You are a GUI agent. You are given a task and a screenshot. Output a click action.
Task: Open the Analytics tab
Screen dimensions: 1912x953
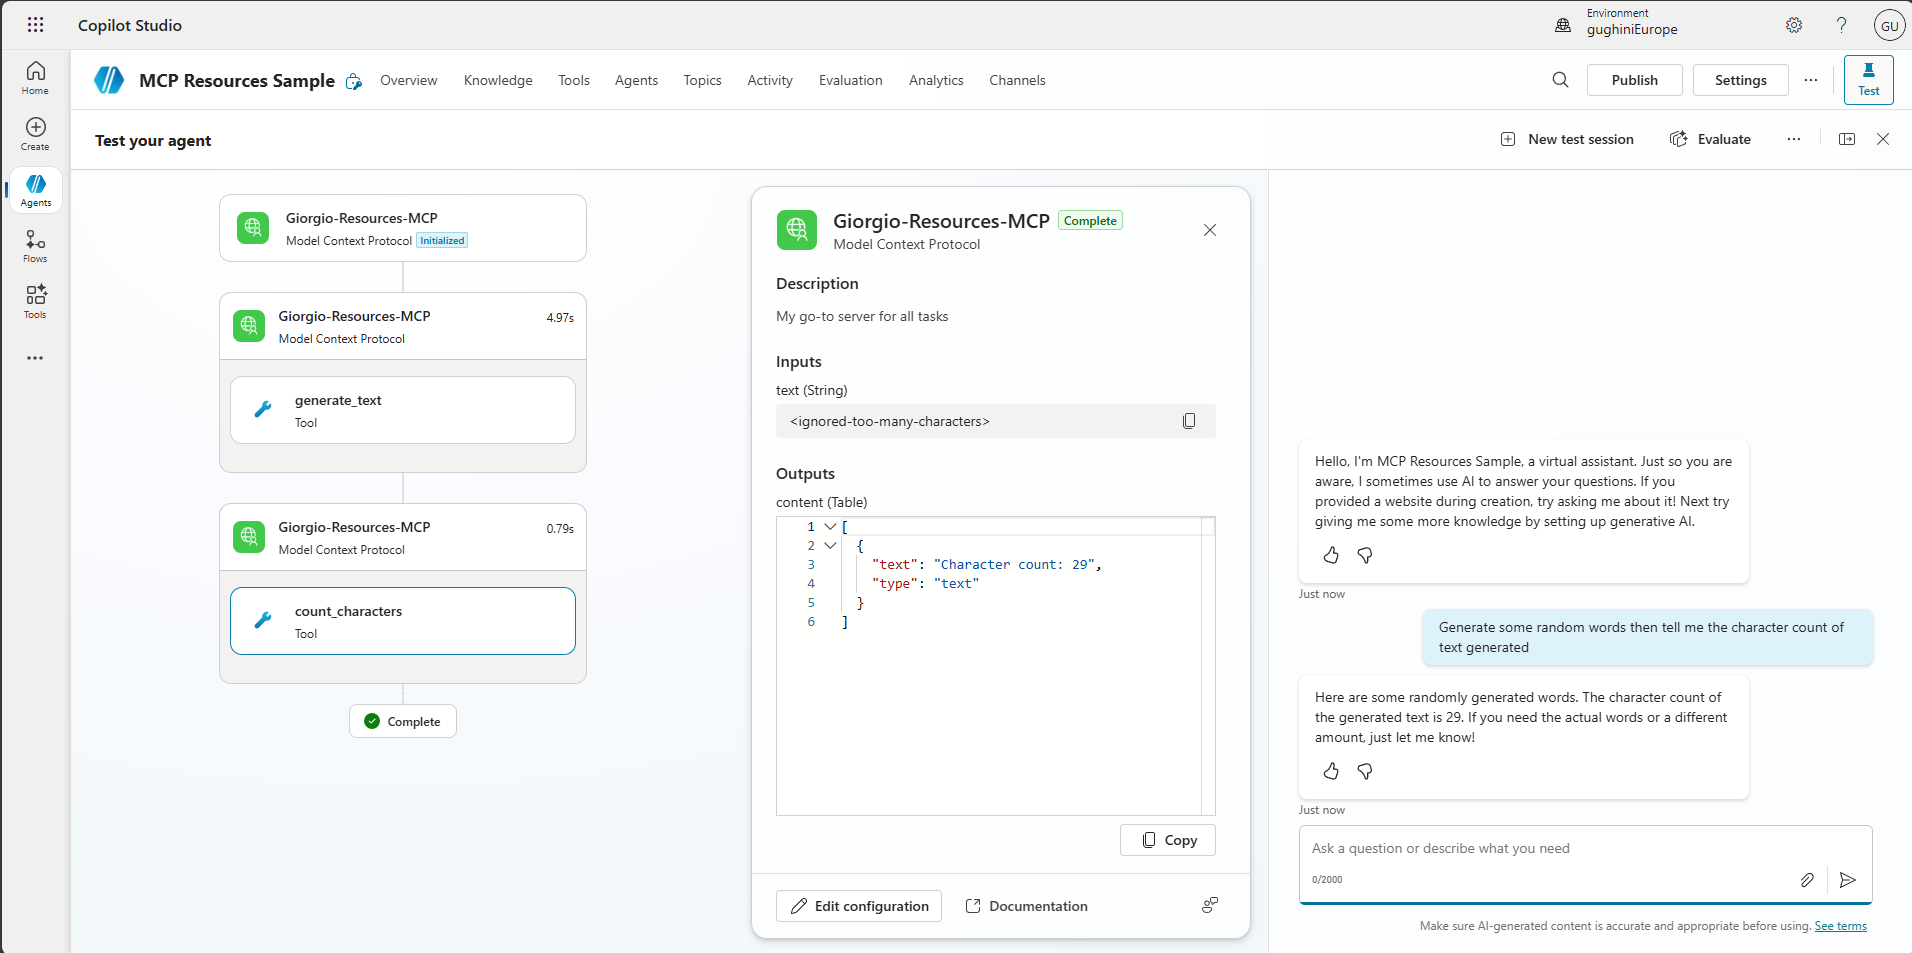coord(936,80)
